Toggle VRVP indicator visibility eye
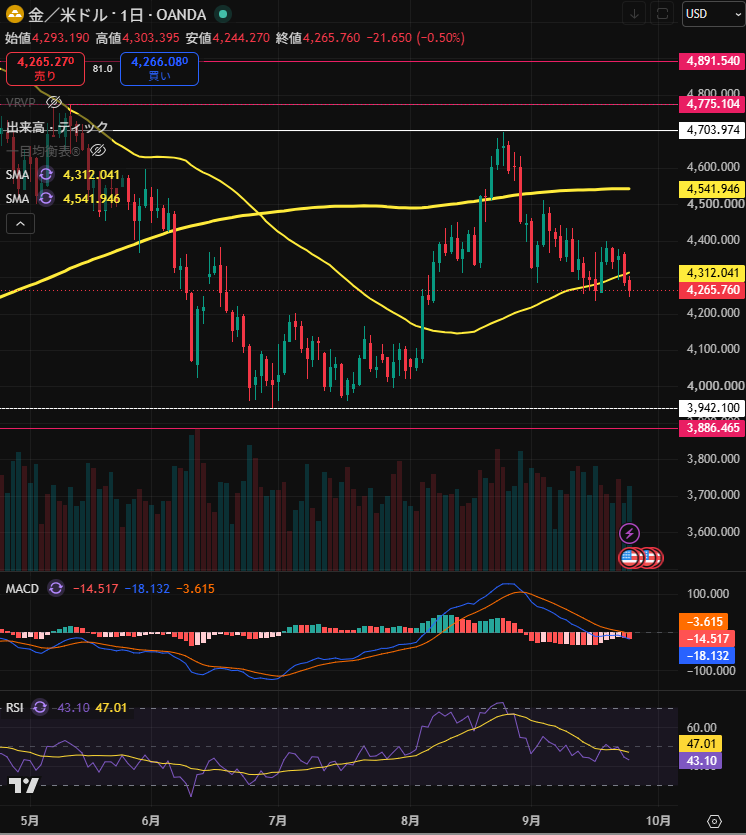The height and width of the screenshot is (835, 746). (x=54, y=102)
